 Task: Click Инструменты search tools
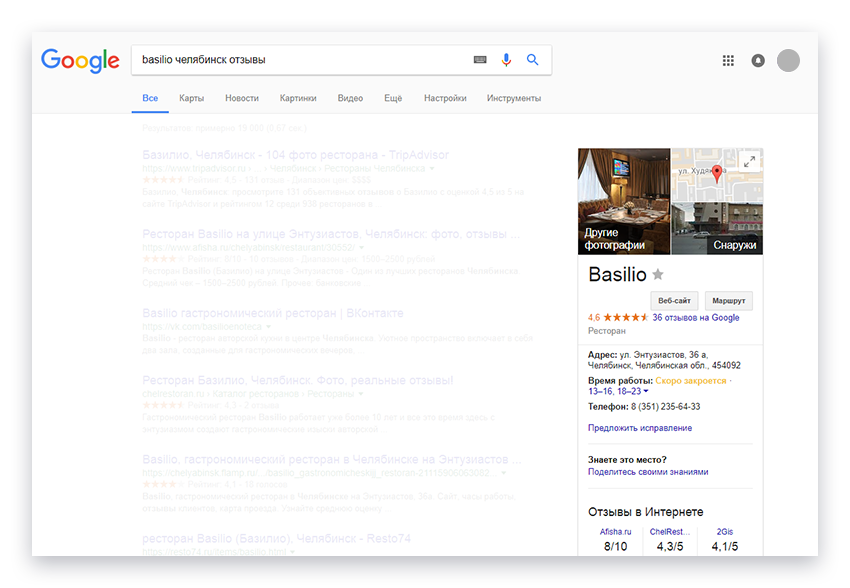[x=514, y=98]
